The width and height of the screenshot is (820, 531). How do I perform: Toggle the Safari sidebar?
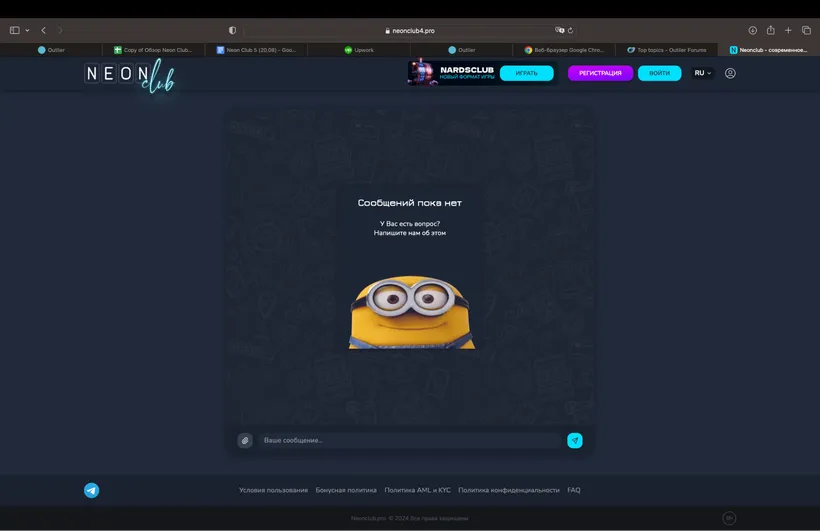tap(14, 30)
